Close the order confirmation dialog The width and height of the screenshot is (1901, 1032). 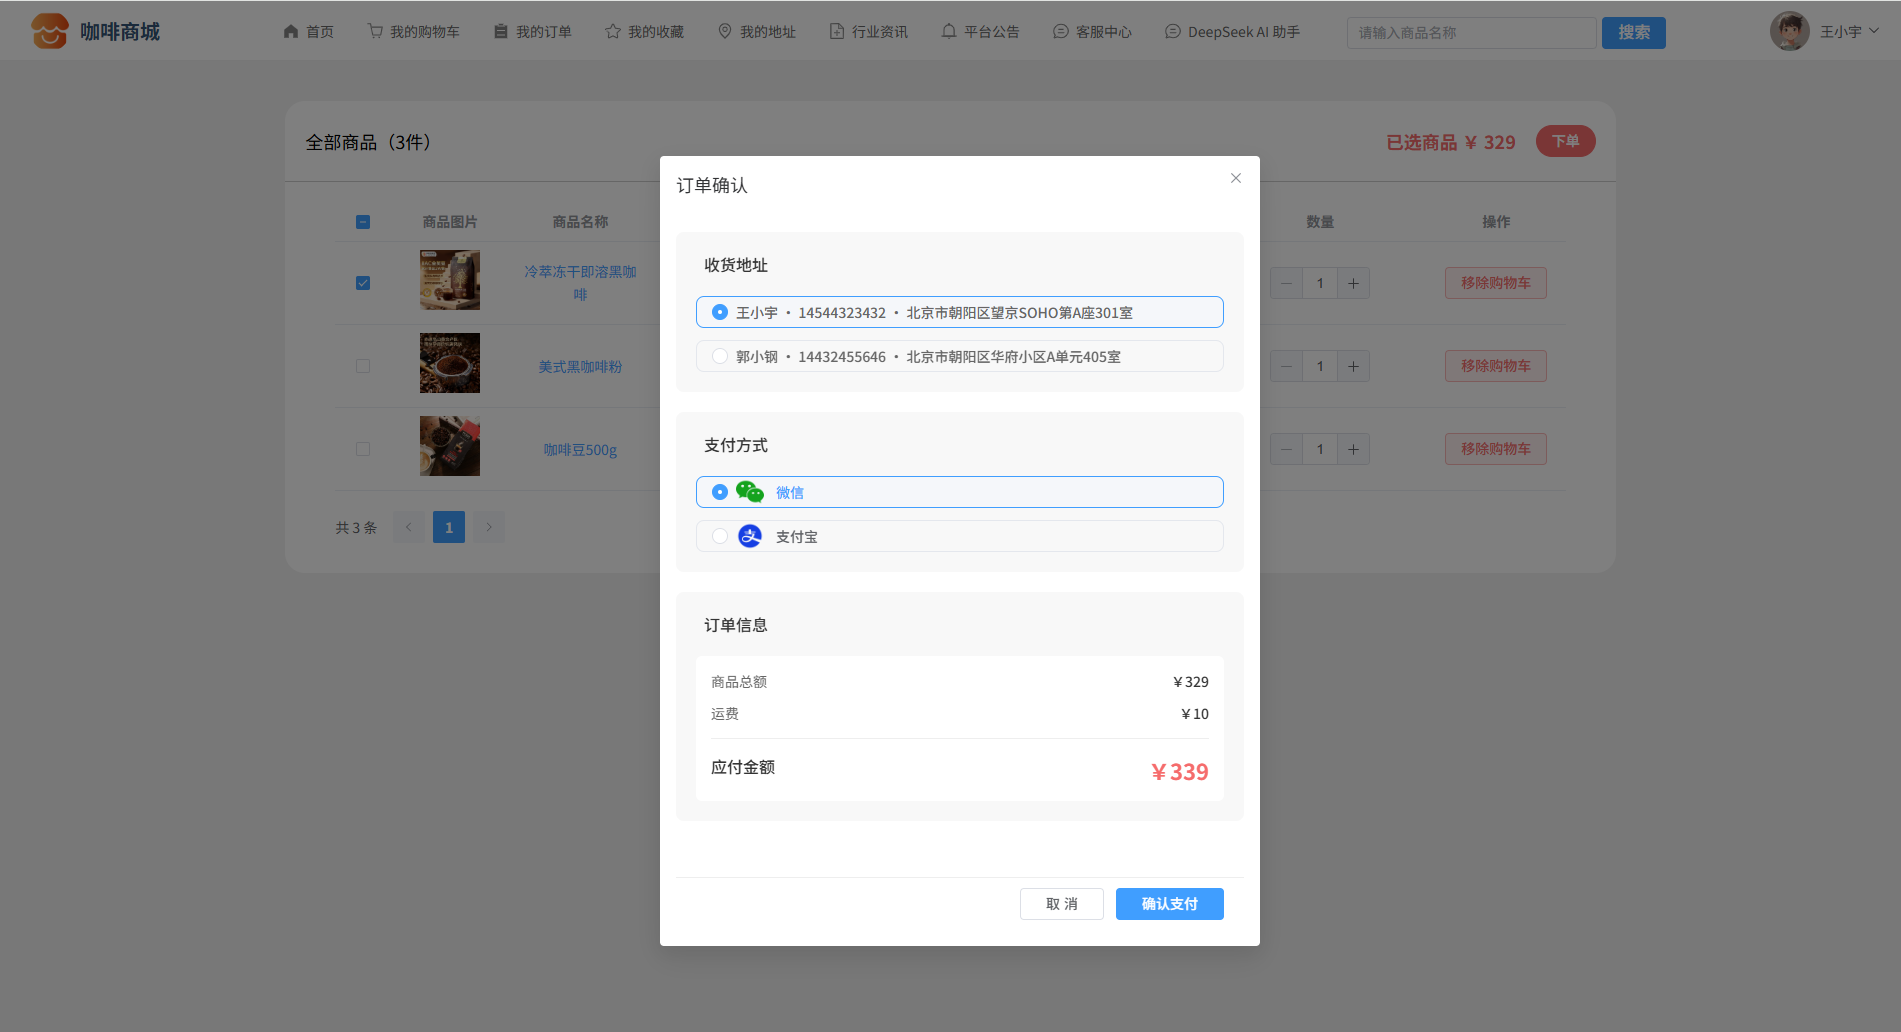coord(1235,178)
